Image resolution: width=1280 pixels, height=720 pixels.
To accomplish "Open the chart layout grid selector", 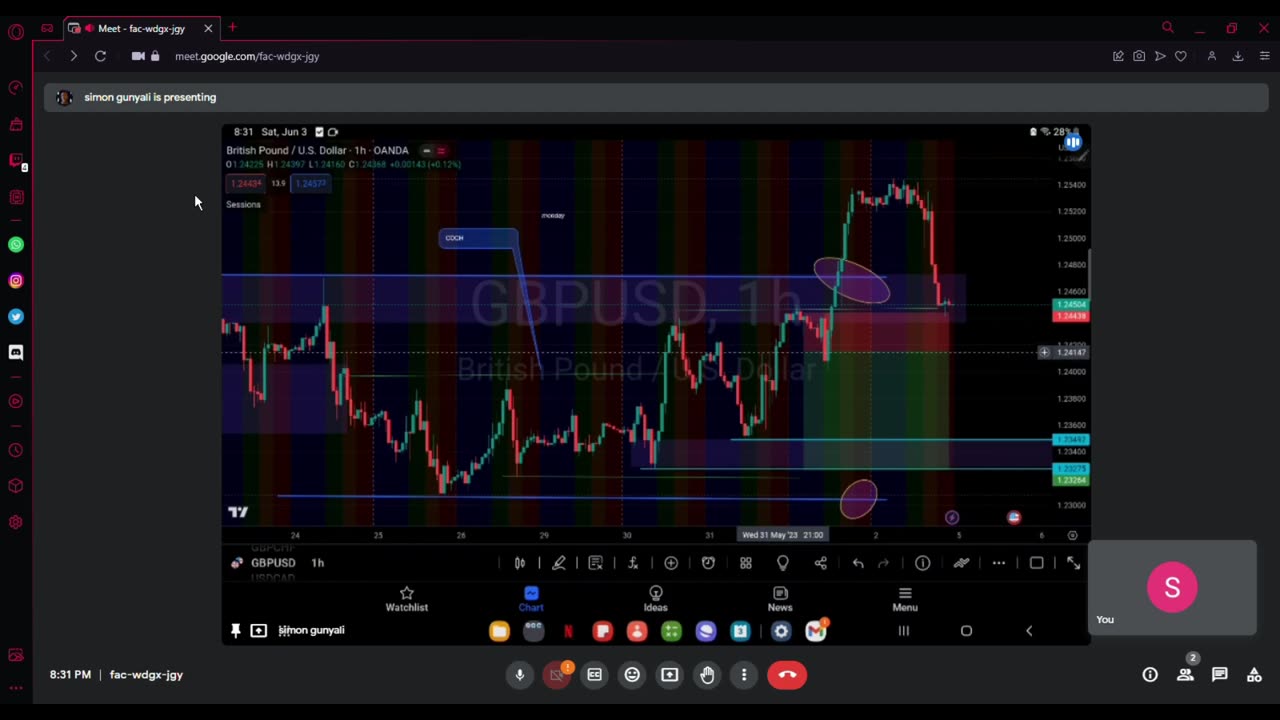I will pyautogui.click(x=746, y=563).
